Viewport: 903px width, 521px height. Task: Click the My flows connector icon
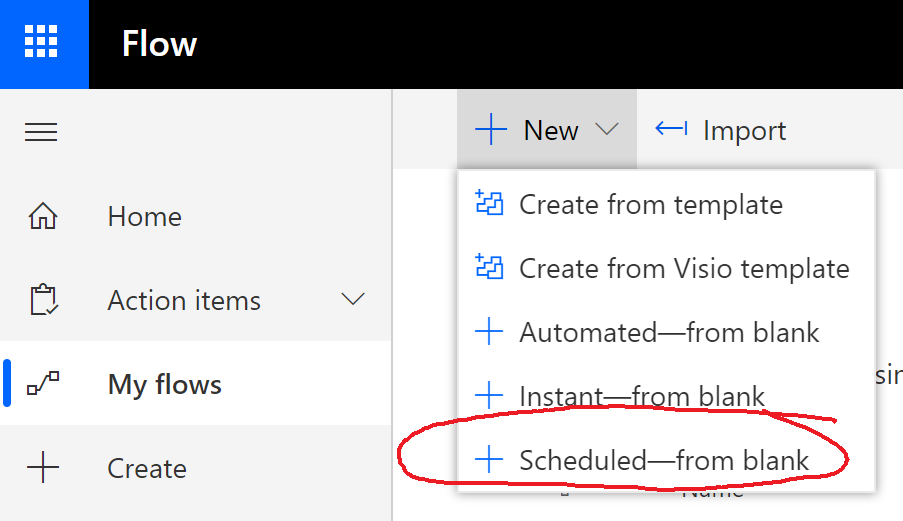(42, 385)
